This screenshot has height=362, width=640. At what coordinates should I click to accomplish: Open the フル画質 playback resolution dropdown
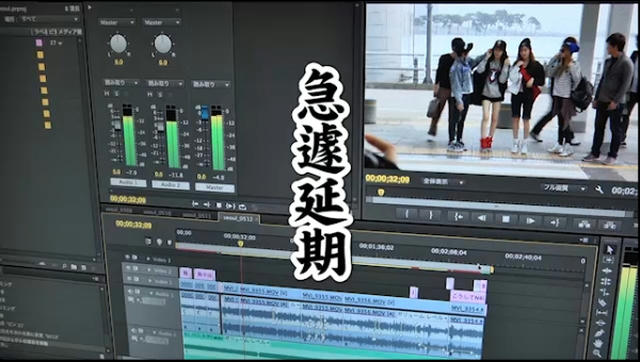[564, 188]
